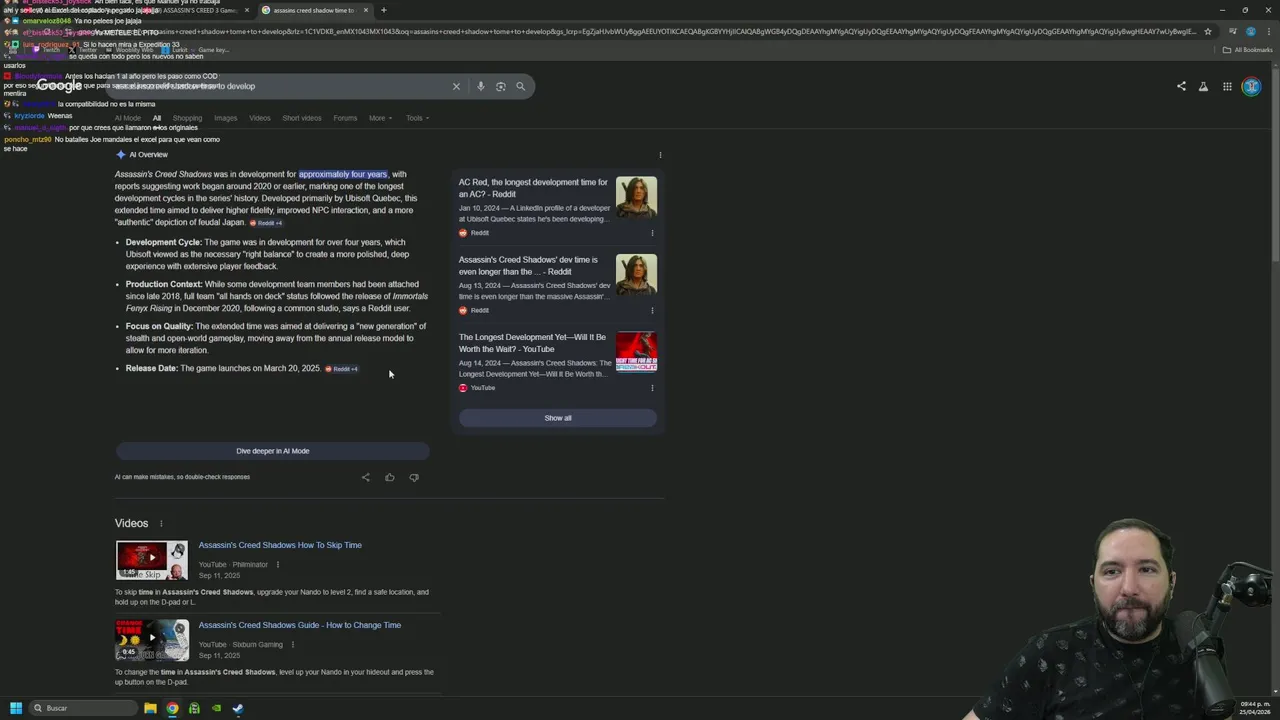Click Dive deeper in AI Mode button
The height and width of the screenshot is (720, 1280).
click(x=272, y=451)
